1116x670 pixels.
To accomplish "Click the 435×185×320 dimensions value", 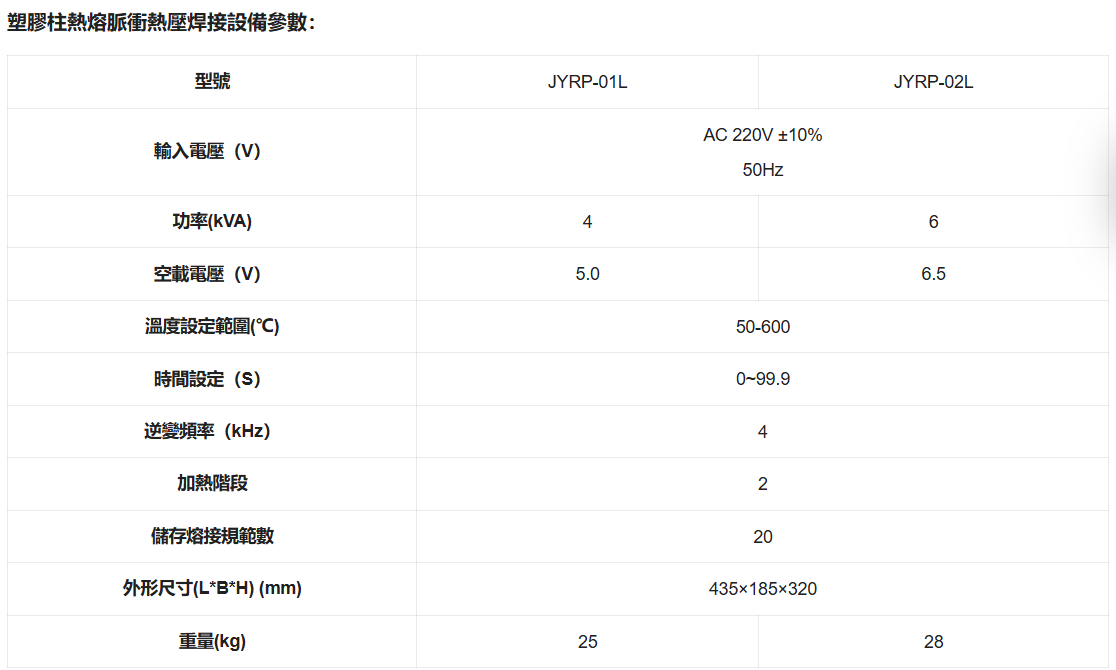I will (762, 589).
